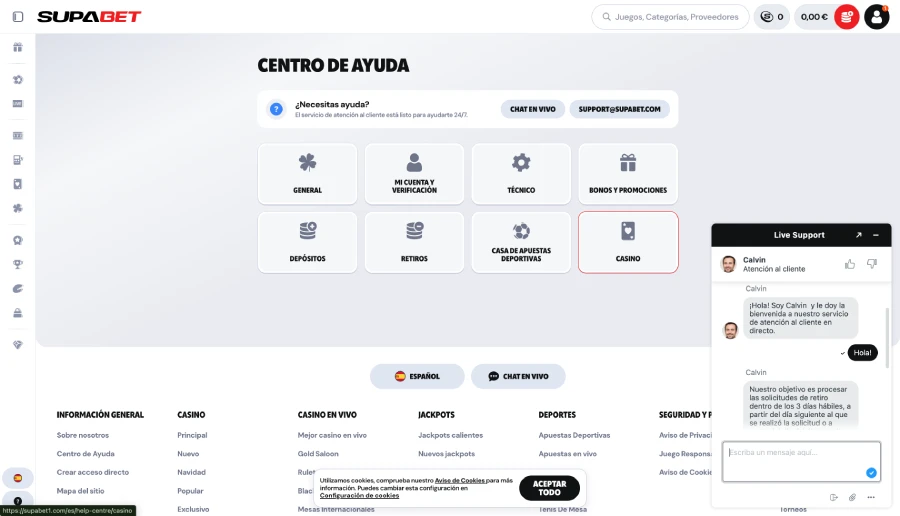Click the support@supabet.com email button
This screenshot has width=900, height=516.
619,109
